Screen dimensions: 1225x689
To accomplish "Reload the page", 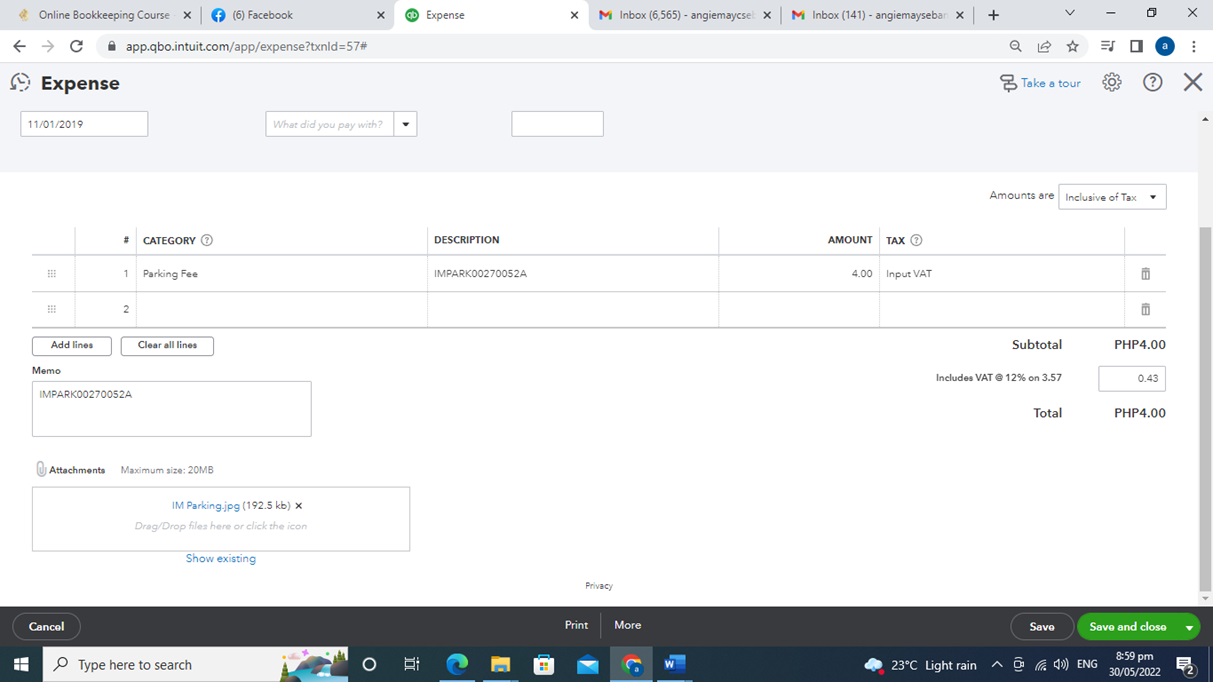I will [77, 46].
